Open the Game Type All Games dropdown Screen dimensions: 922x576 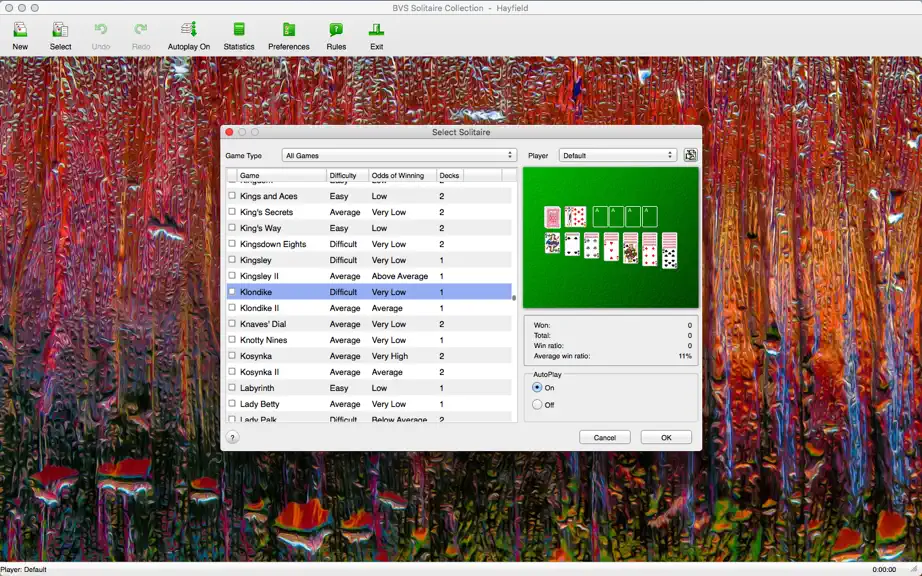click(399, 155)
